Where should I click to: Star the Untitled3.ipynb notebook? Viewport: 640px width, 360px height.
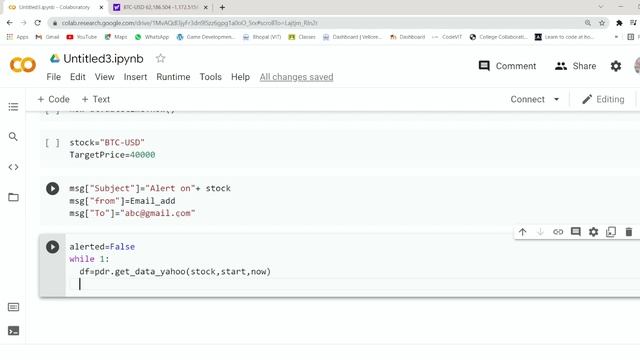[x=160, y=58]
